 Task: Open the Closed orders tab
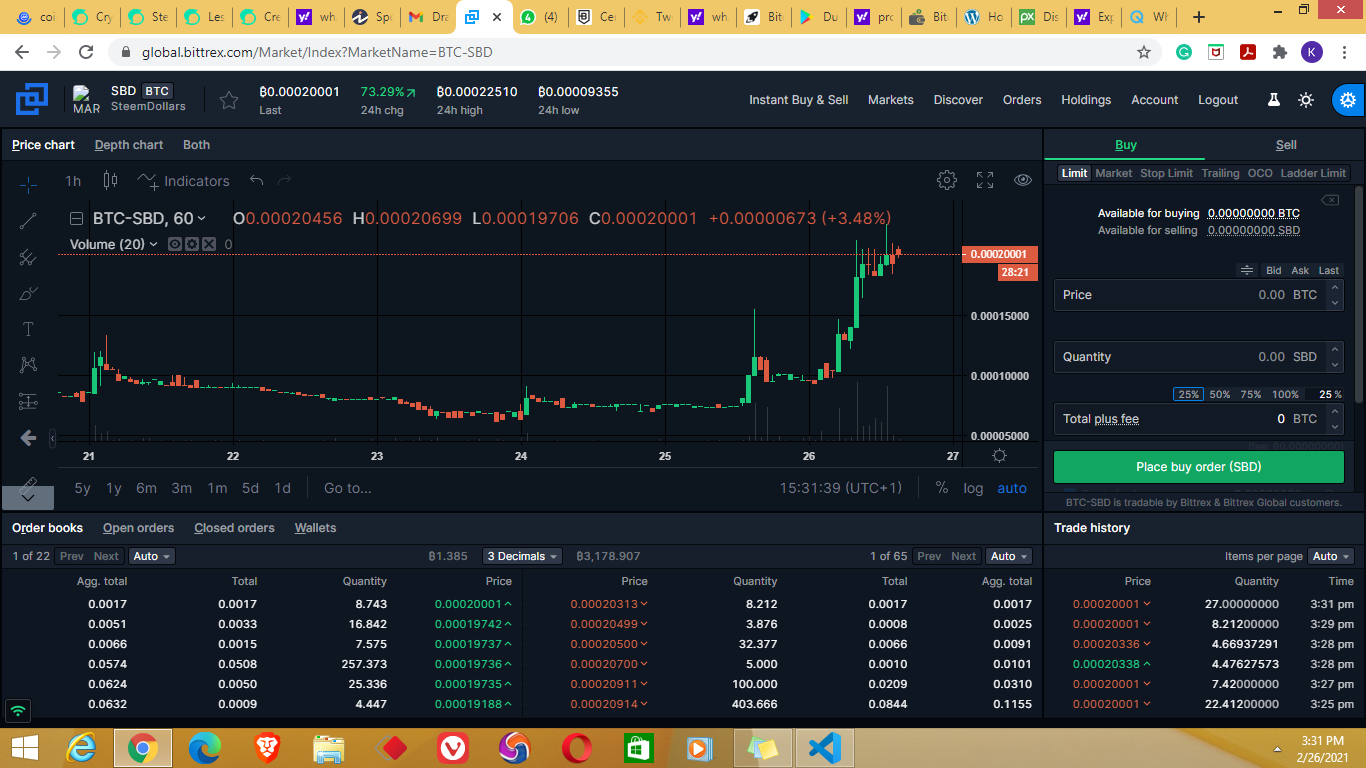[x=234, y=528]
